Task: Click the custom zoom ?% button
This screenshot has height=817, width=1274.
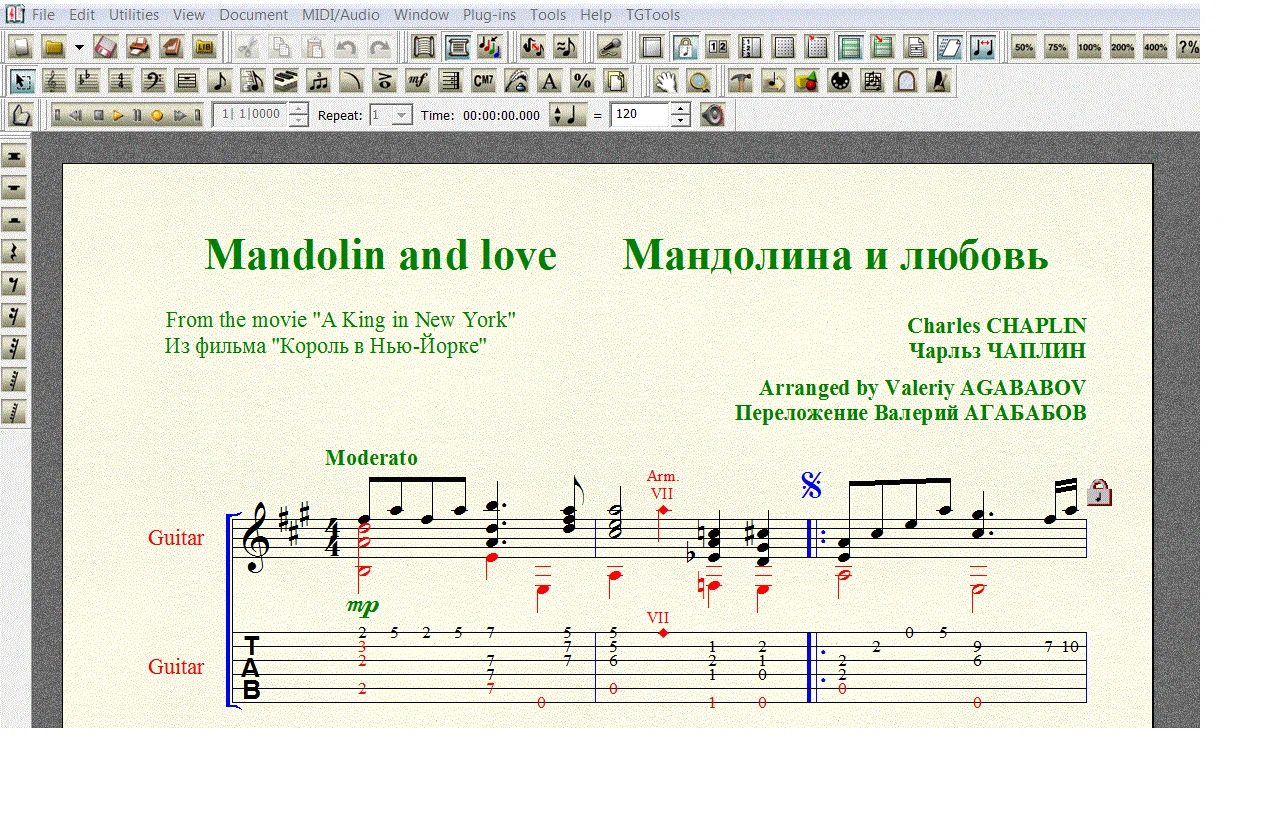Action: click(1188, 47)
